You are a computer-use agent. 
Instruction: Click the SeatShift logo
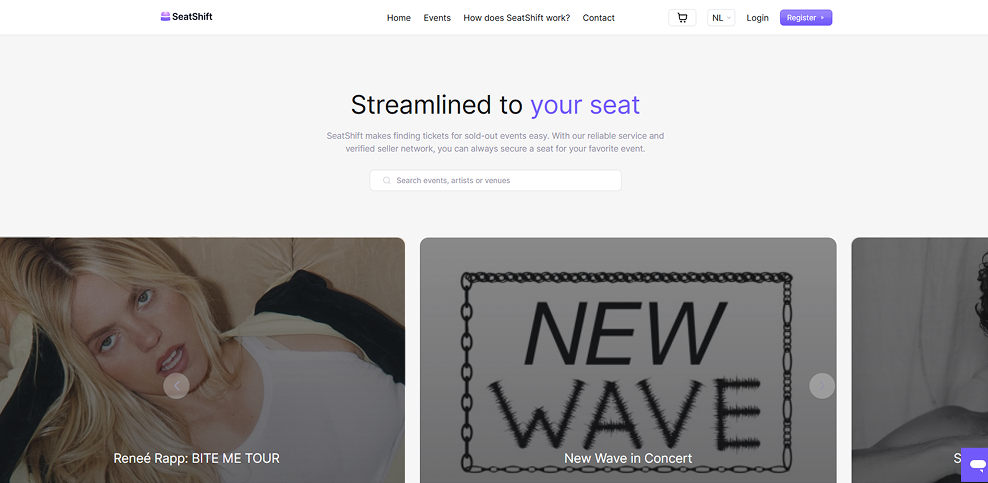[x=187, y=17]
